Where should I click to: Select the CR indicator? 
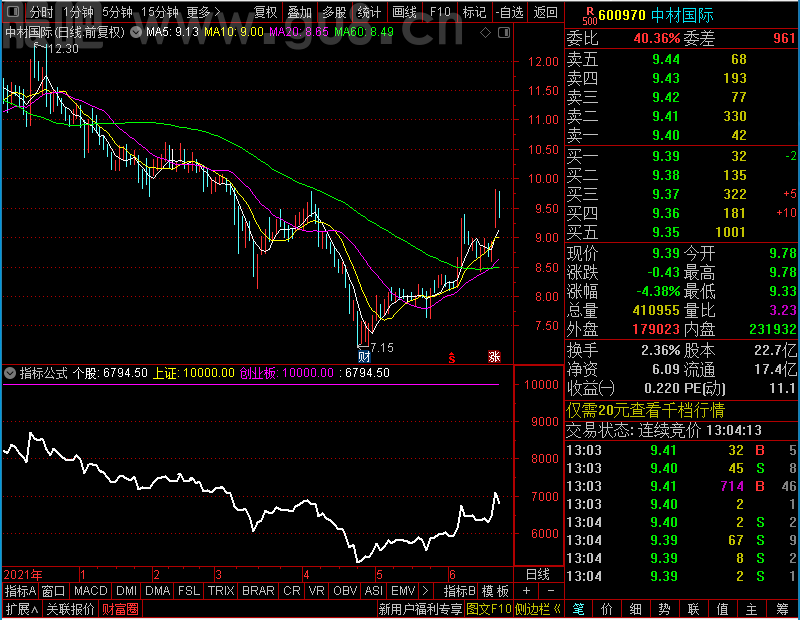point(291,591)
